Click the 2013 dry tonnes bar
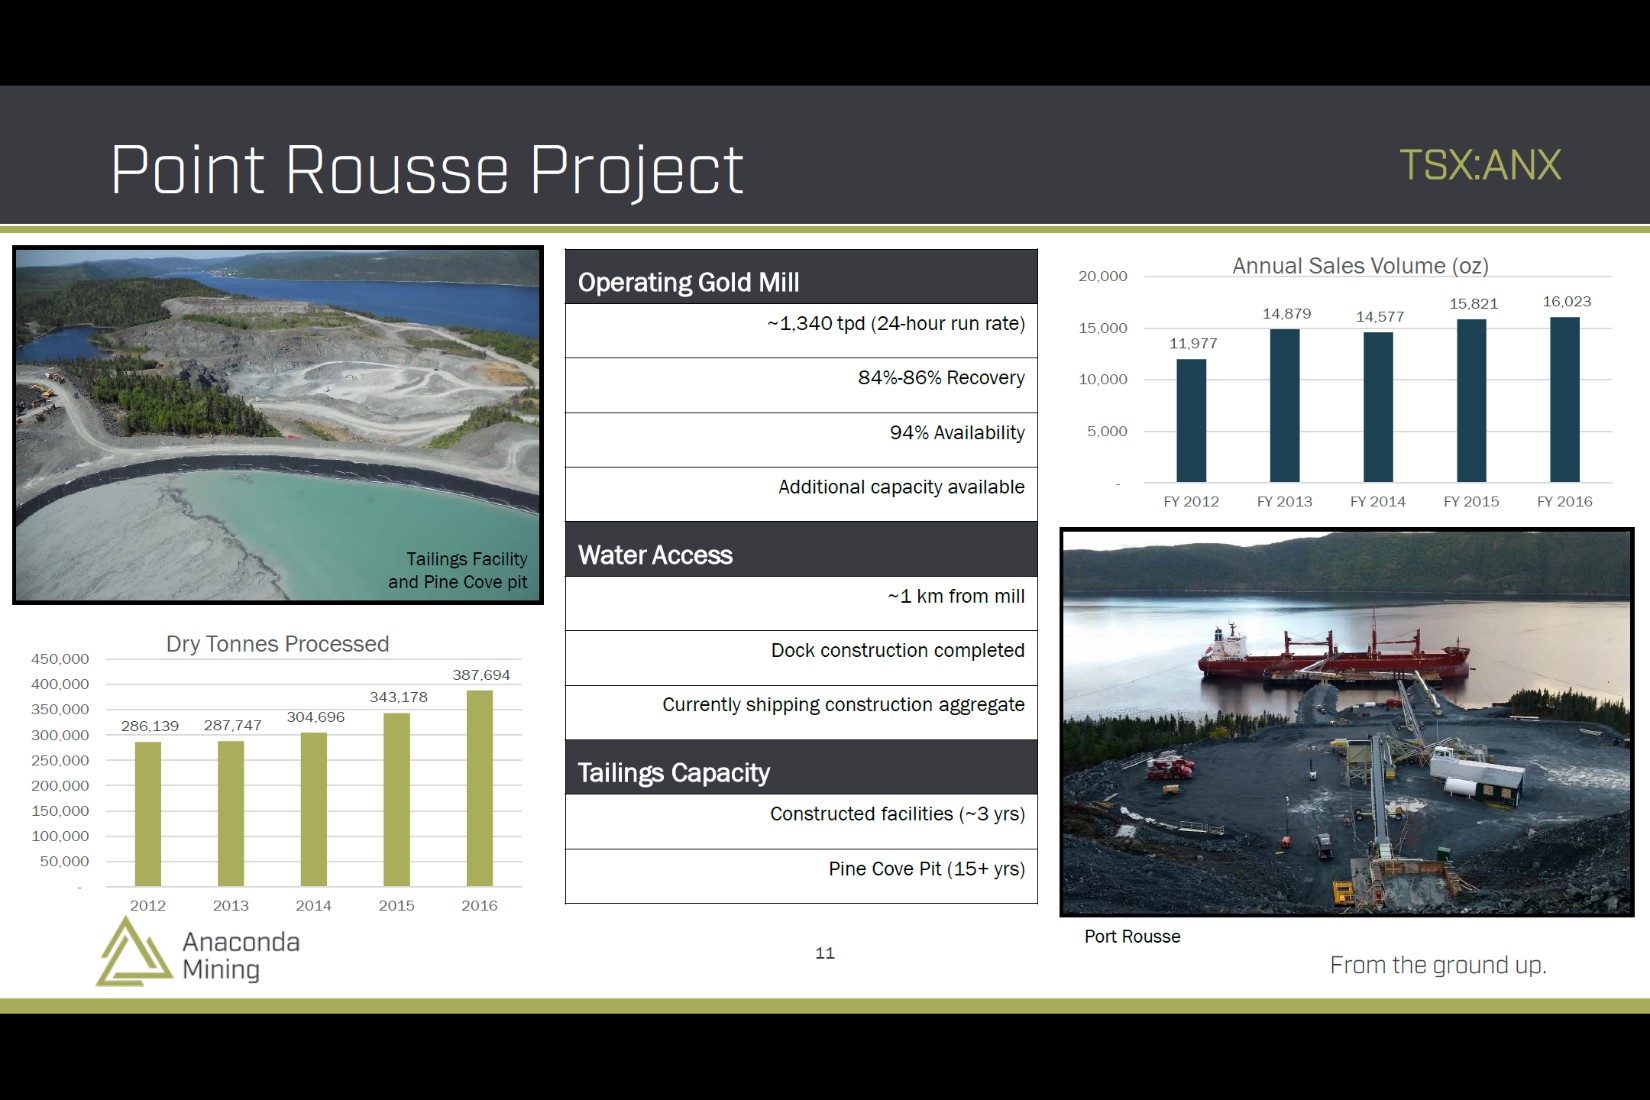The image size is (1650, 1100). click(231, 813)
